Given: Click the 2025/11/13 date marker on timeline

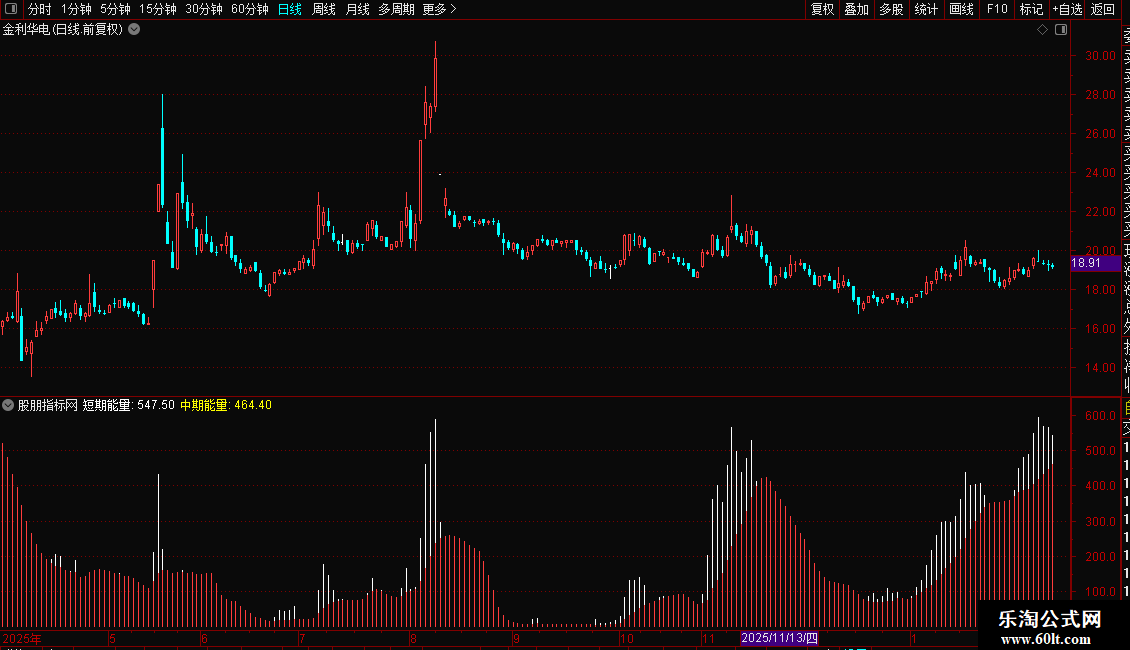Looking at the screenshot, I should point(779,638).
